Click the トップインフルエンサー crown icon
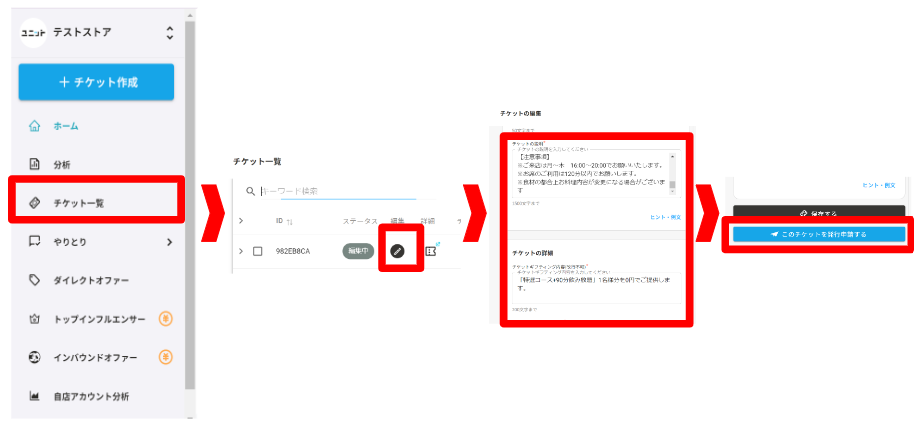 (34, 319)
